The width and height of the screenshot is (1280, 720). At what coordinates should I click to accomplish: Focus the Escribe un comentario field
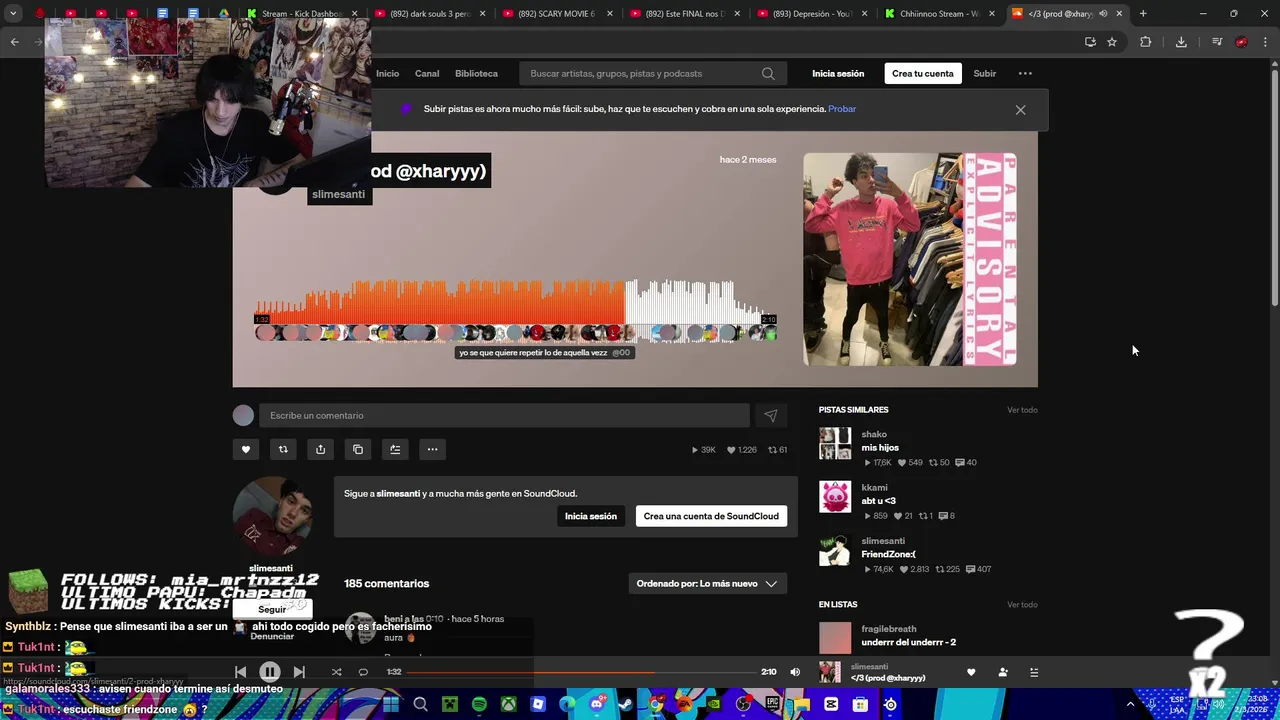click(x=504, y=415)
